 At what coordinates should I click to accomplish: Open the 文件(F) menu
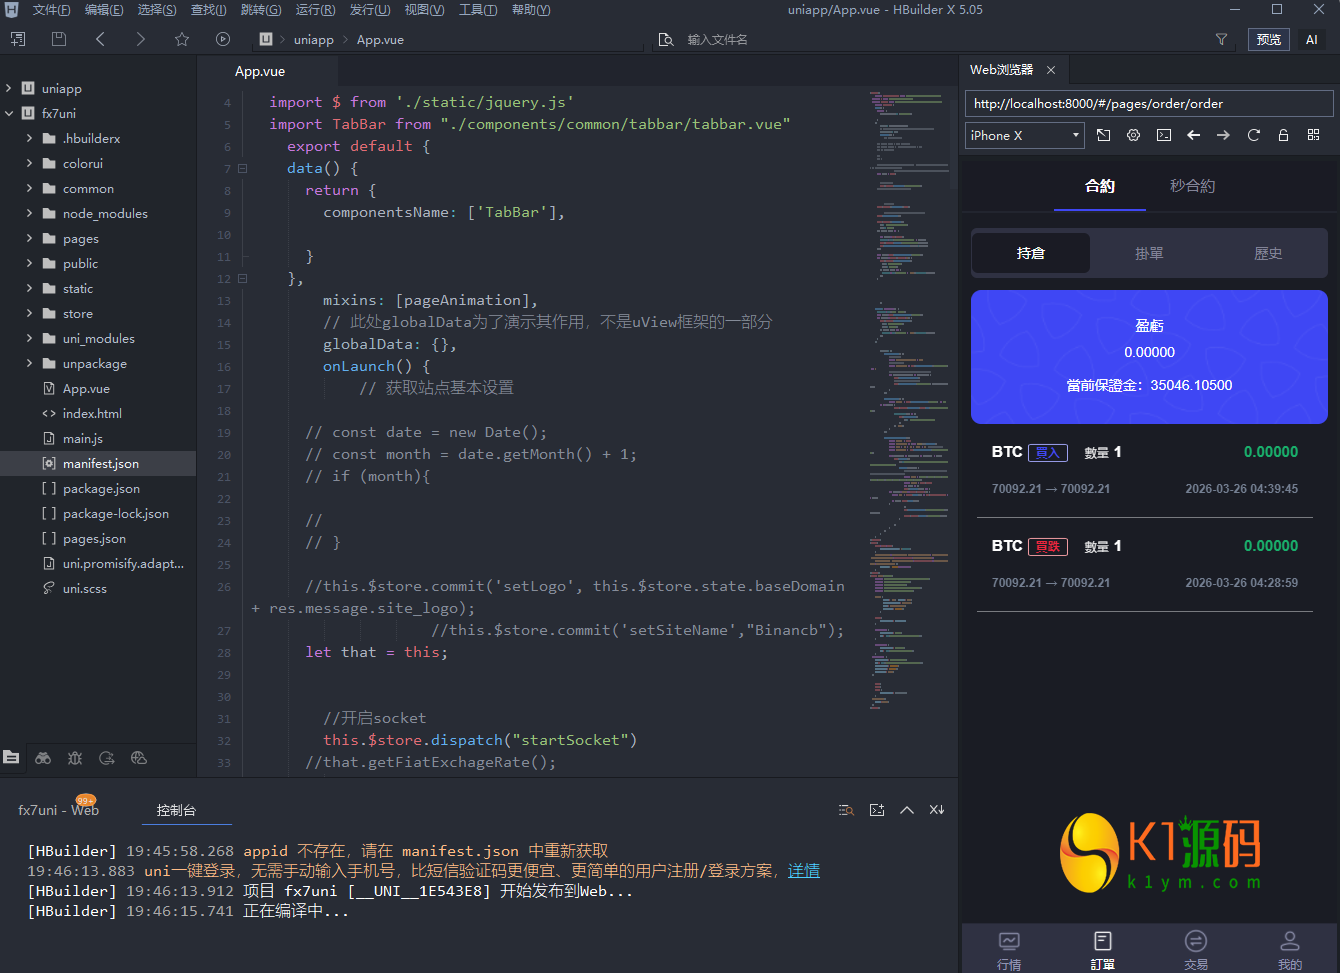point(51,10)
